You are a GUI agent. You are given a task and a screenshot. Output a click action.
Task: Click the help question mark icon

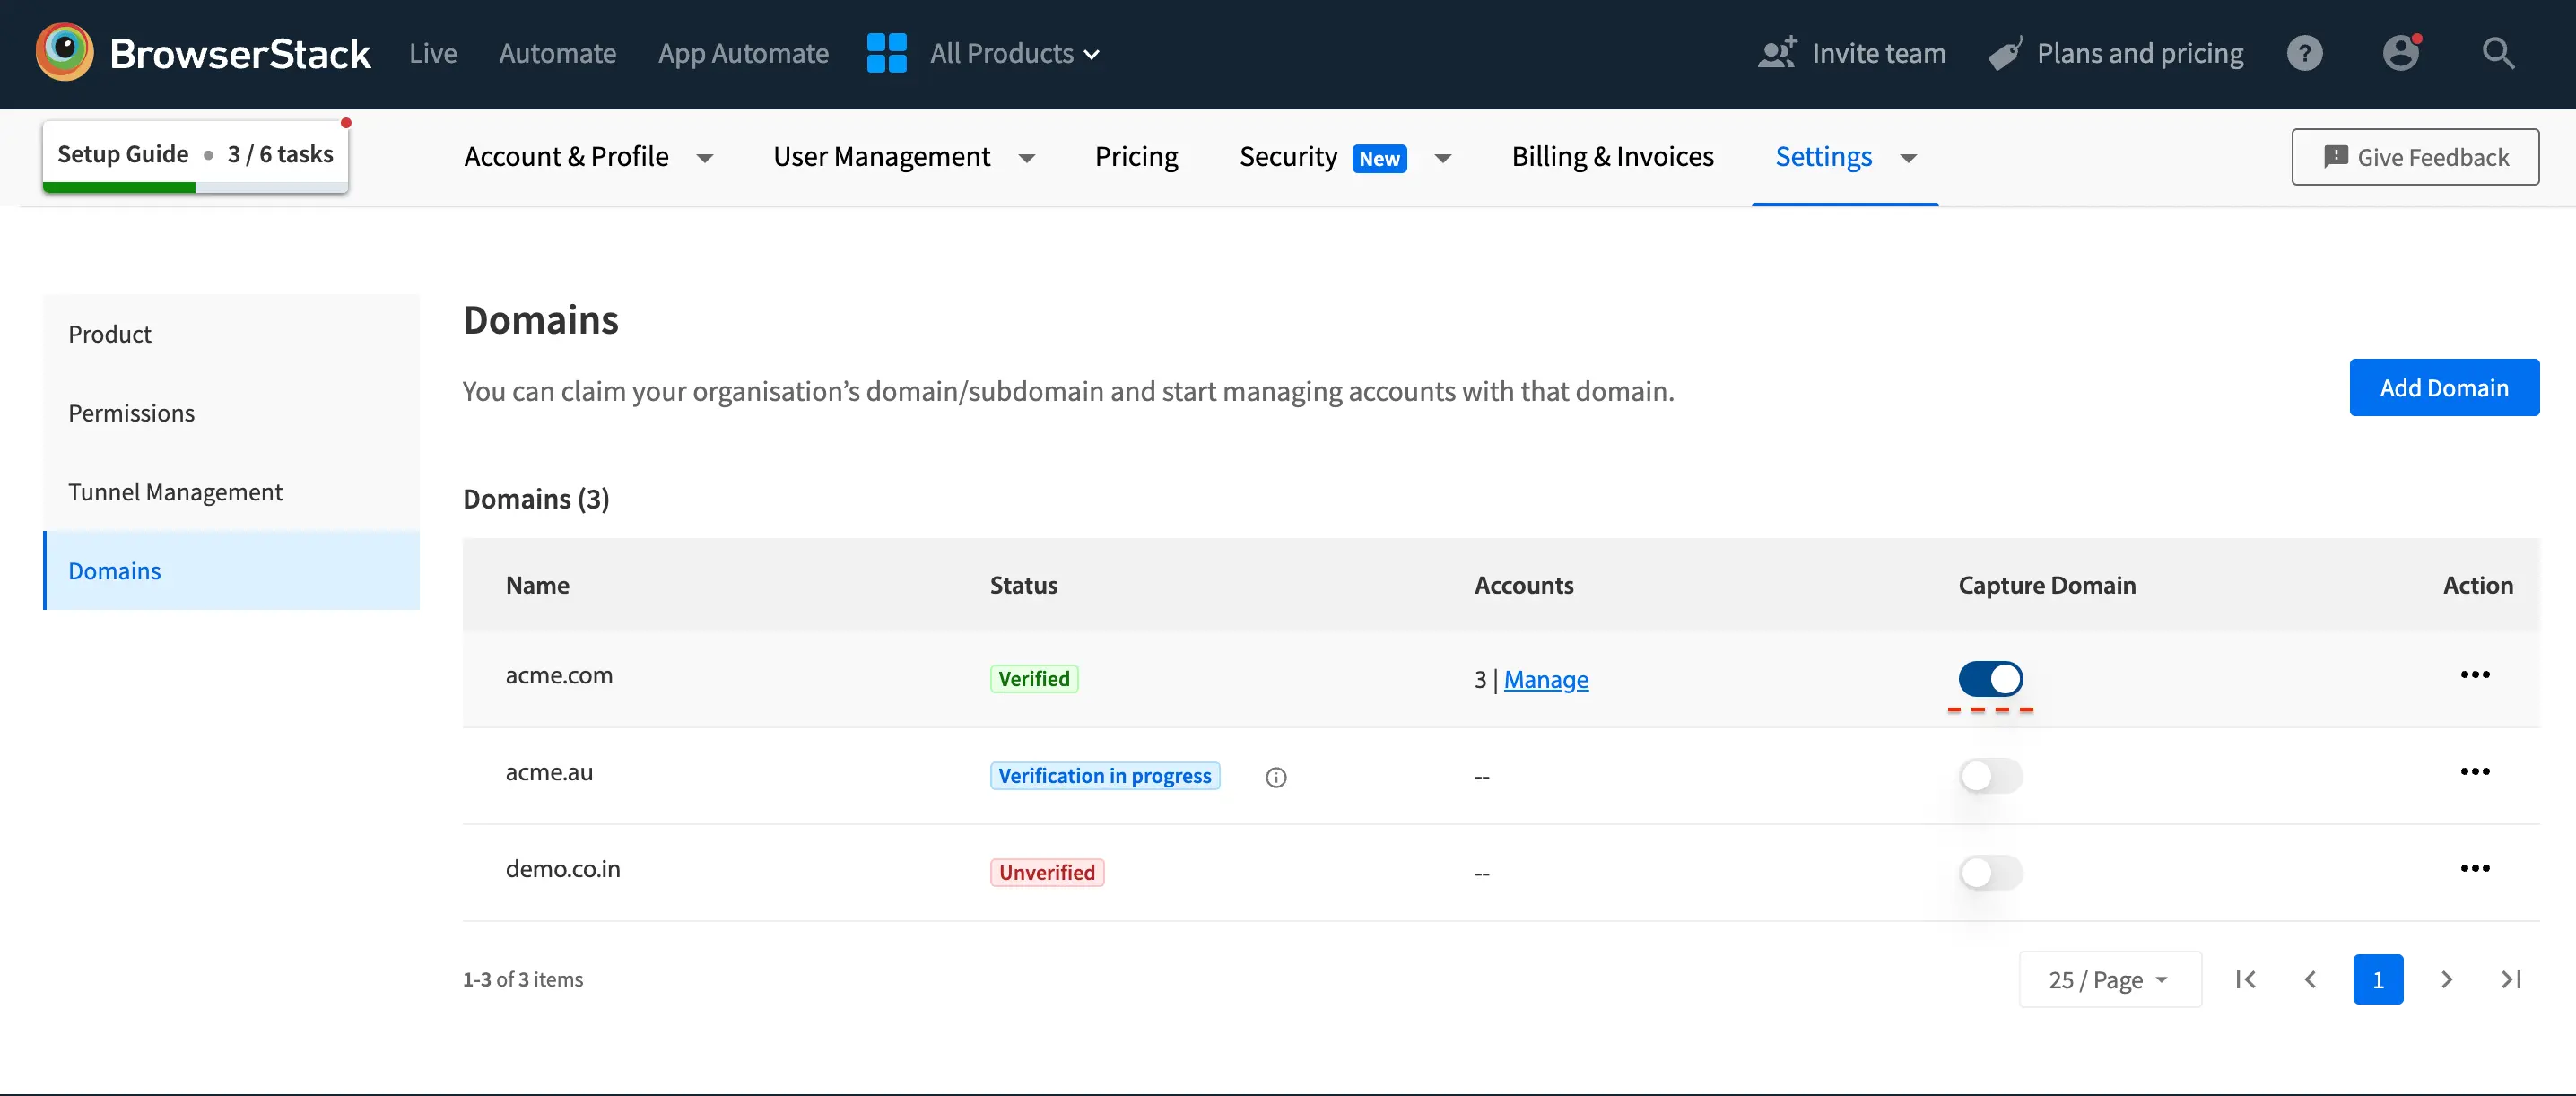pyautogui.click(x=2304, y=53)
